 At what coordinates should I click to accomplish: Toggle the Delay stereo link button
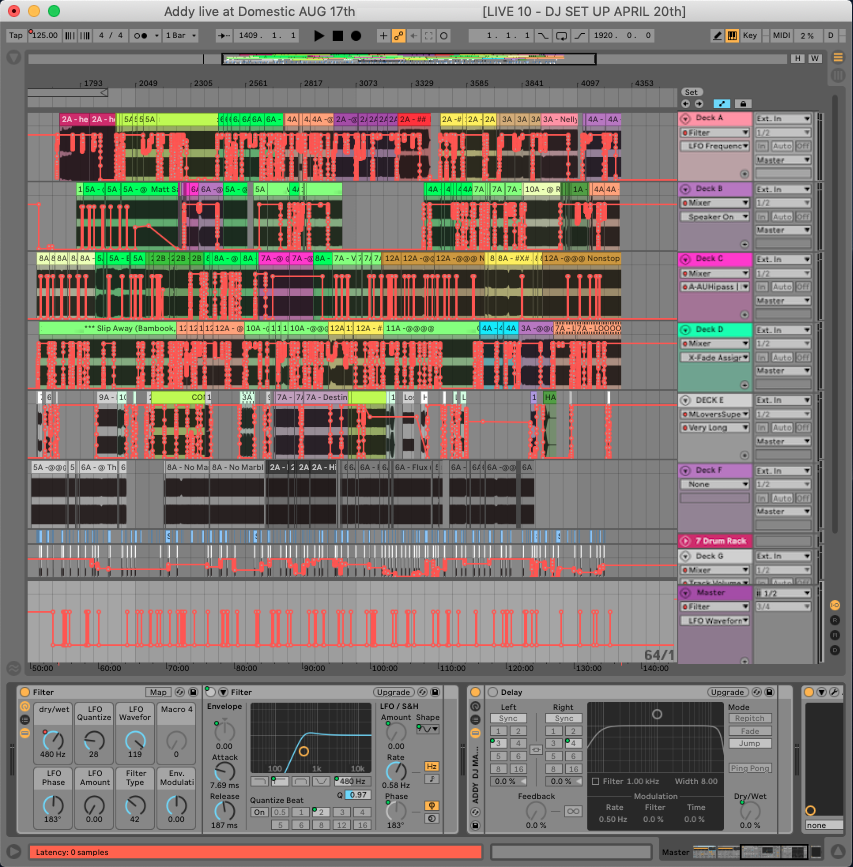click(x=536, y=750)
